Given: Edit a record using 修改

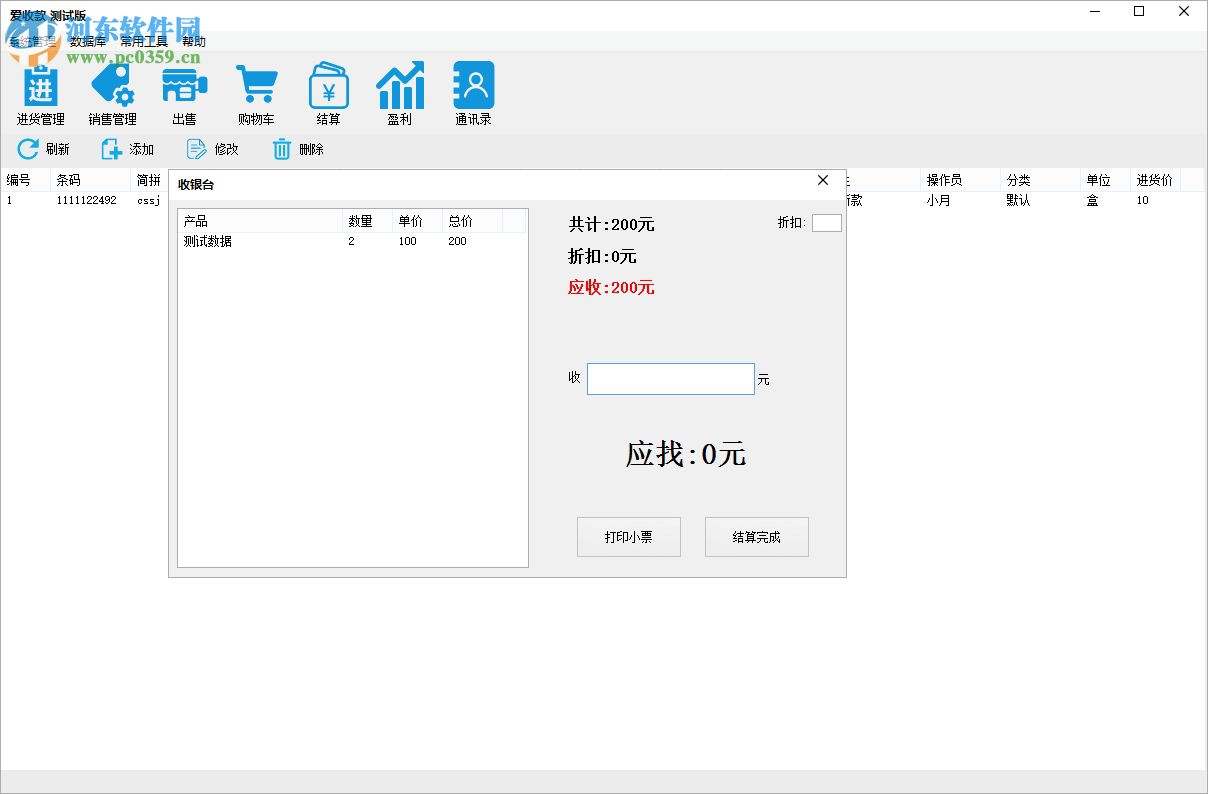Looking at the screenshot, I should (x=212, y=149).
